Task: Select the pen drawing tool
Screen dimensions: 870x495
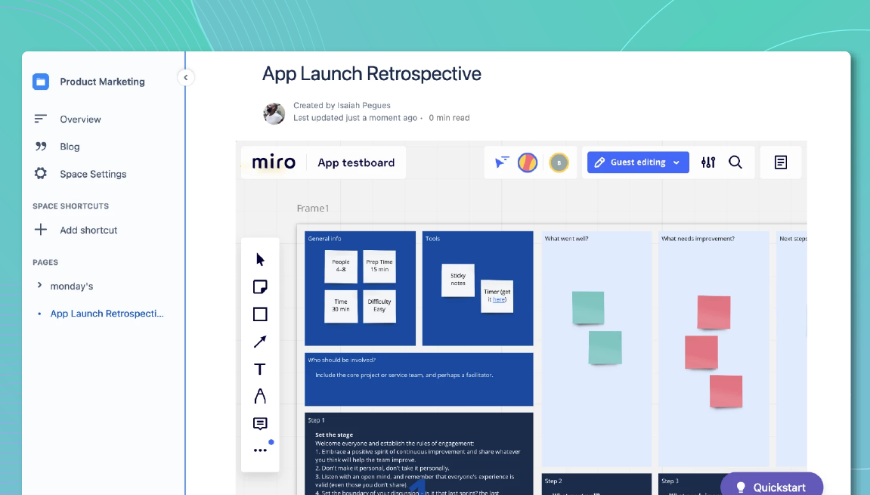Action: pyautogui.click(x=260, y=396)
